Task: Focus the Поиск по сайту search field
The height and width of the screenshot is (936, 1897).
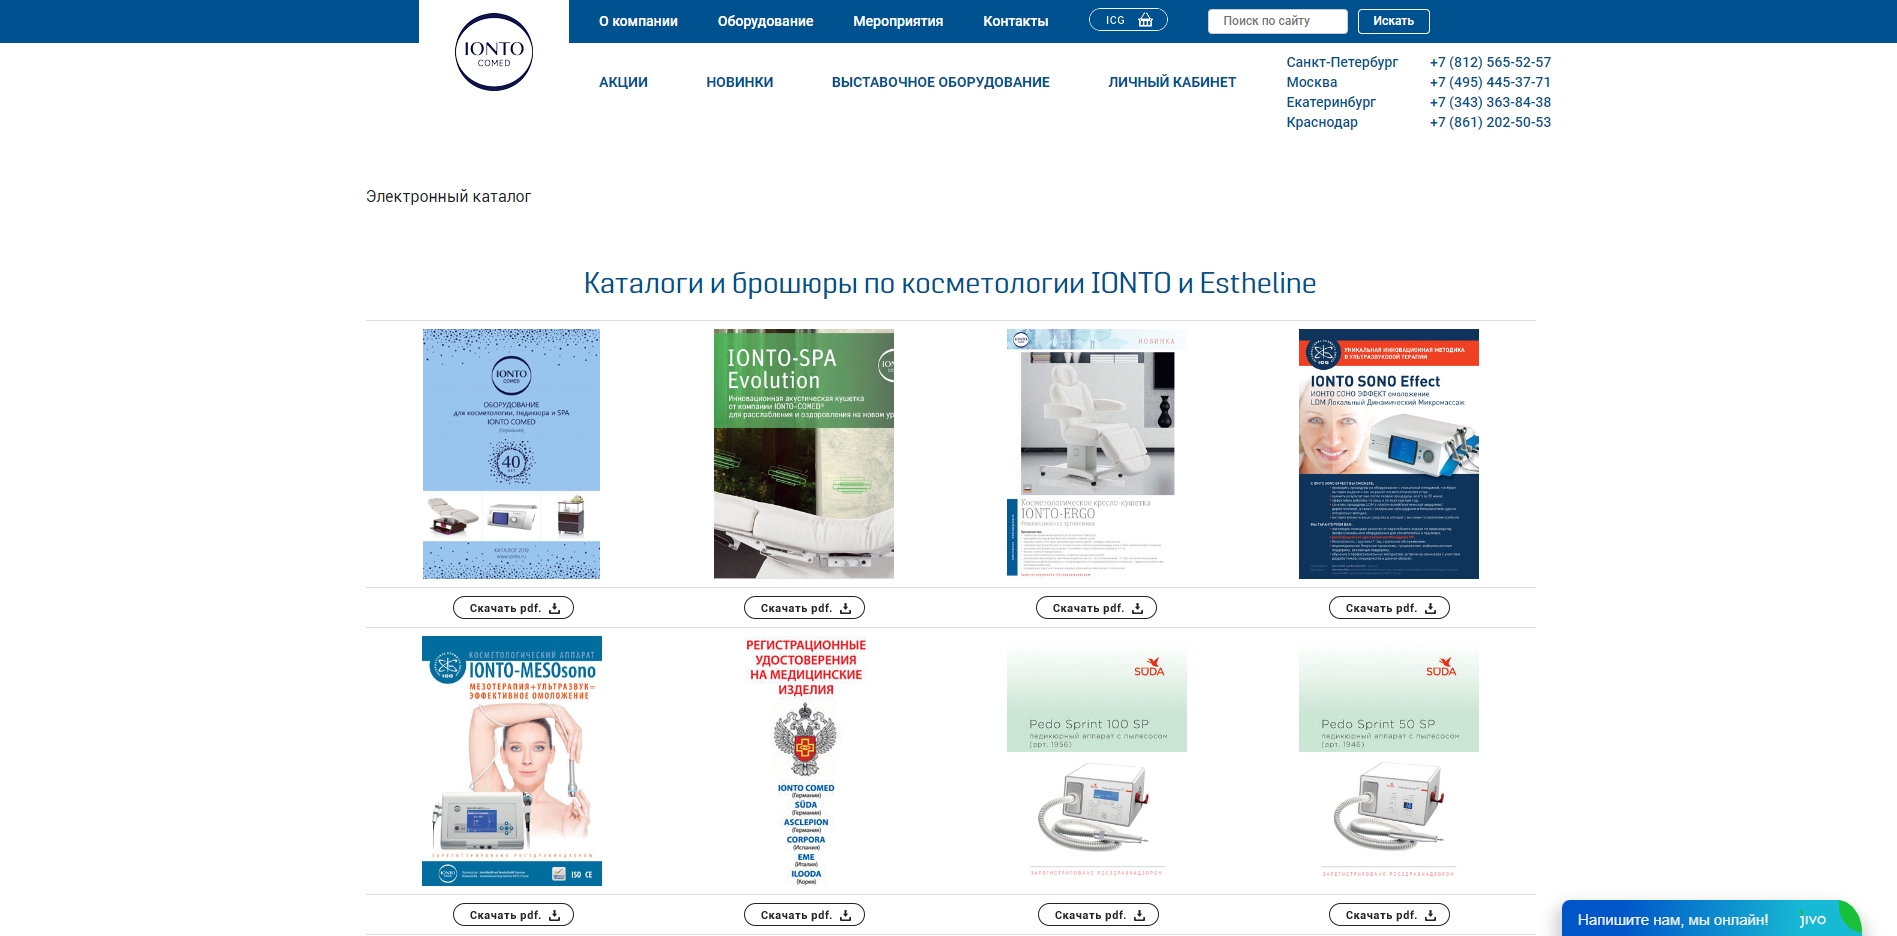Action: click(1277, 21)
